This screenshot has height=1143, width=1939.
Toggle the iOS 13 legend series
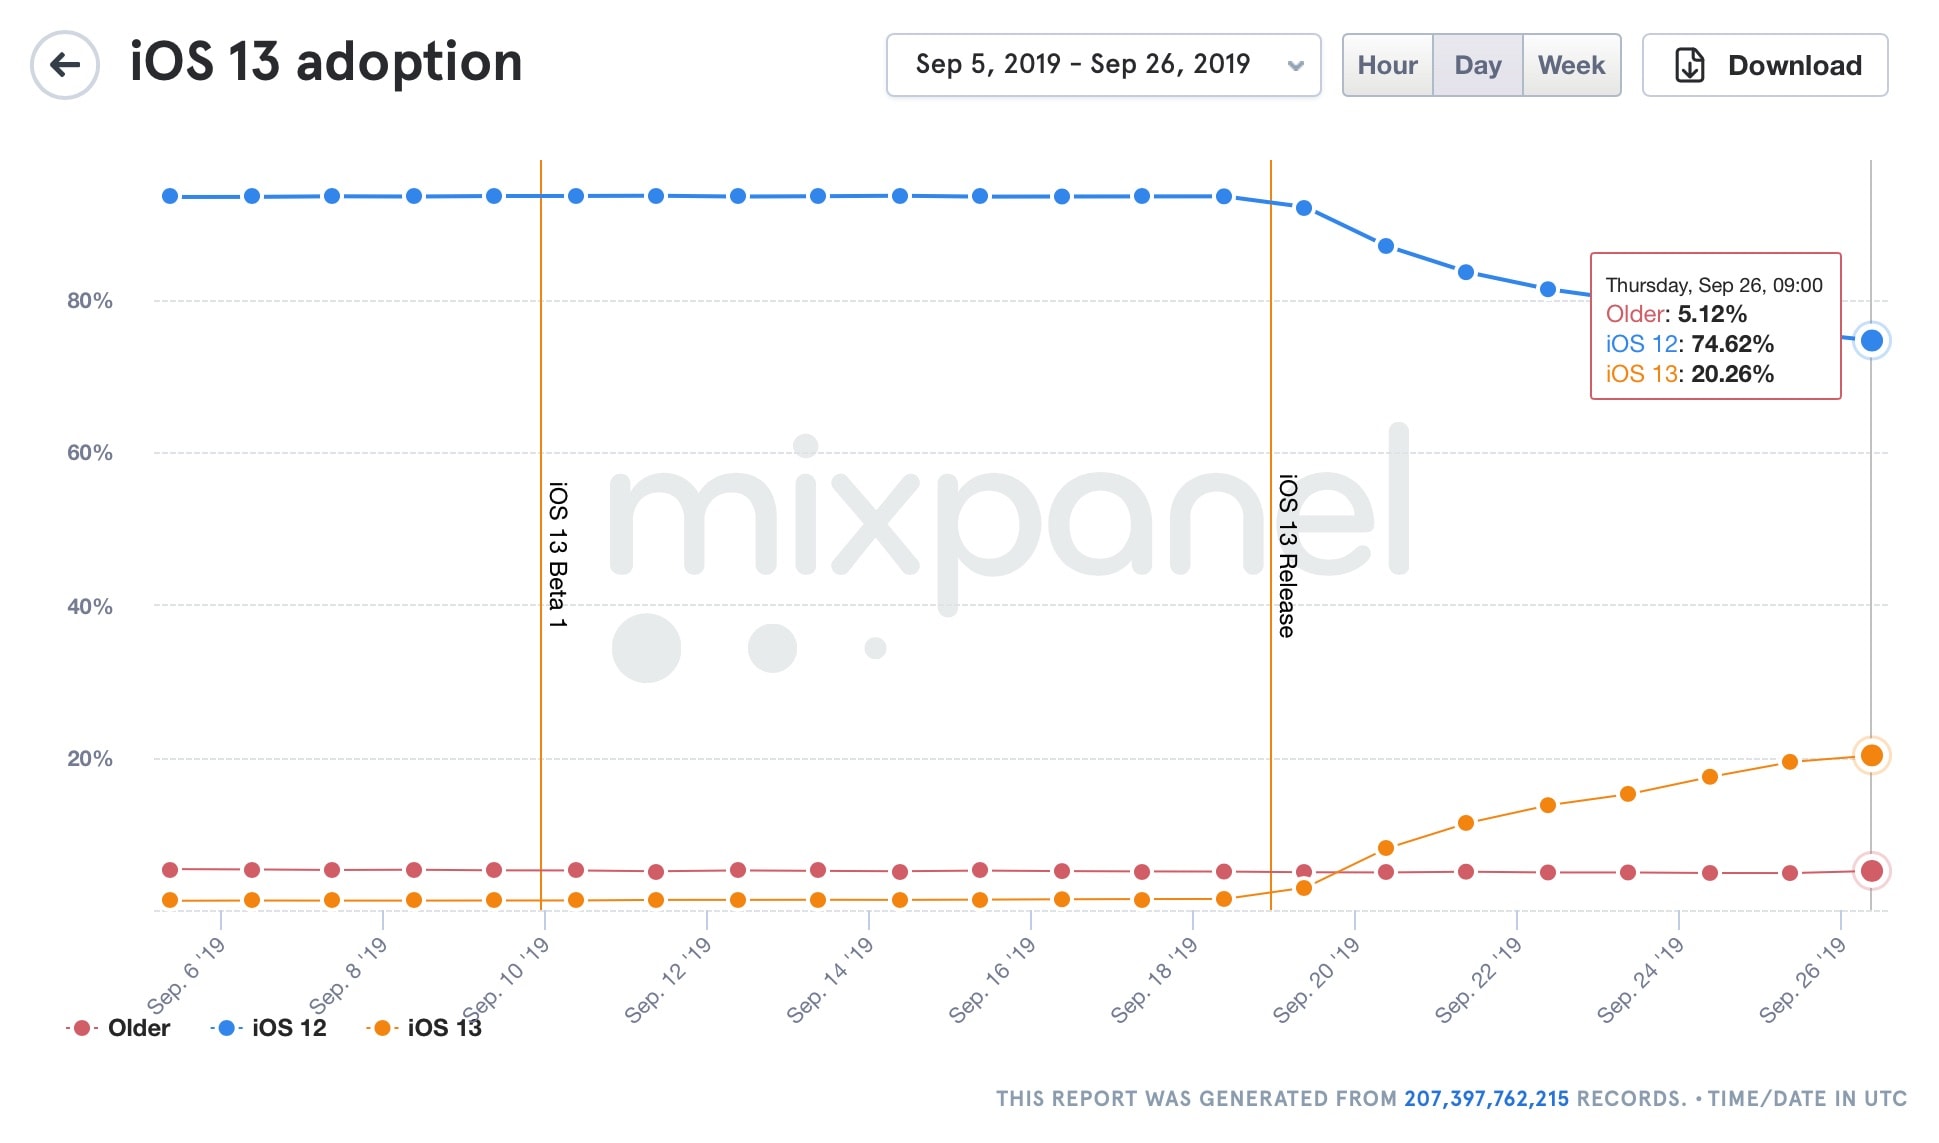pos(444,1028)
